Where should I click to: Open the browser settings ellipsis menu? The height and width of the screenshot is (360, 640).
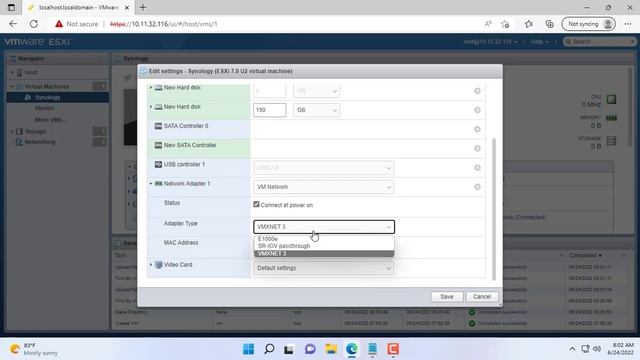click(x=627, y=24)
